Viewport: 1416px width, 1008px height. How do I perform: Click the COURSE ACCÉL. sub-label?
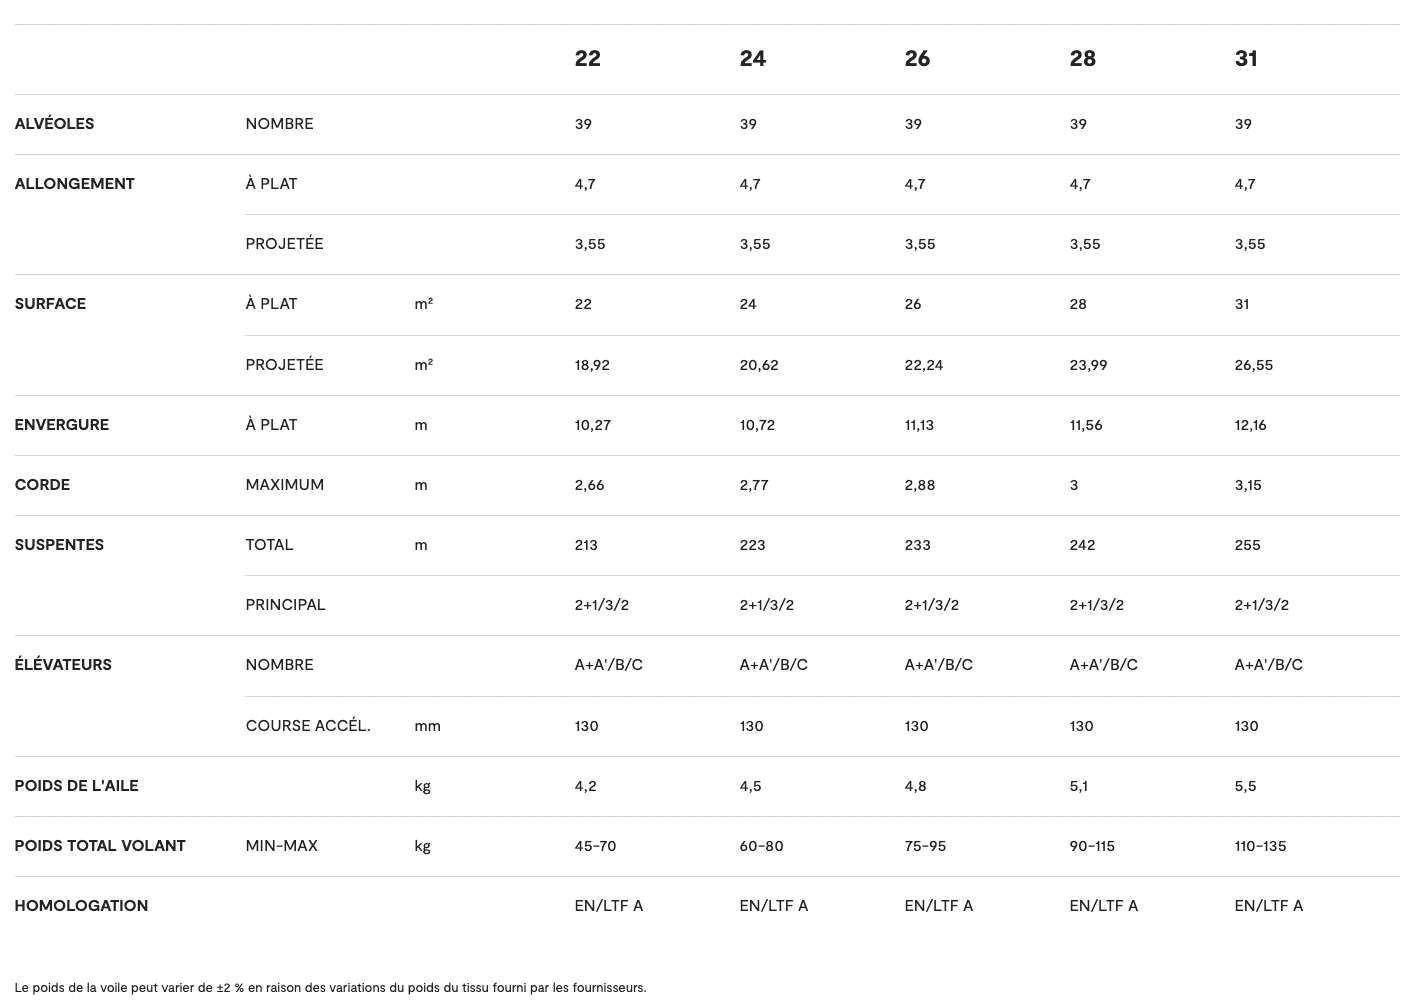[308, 726]
